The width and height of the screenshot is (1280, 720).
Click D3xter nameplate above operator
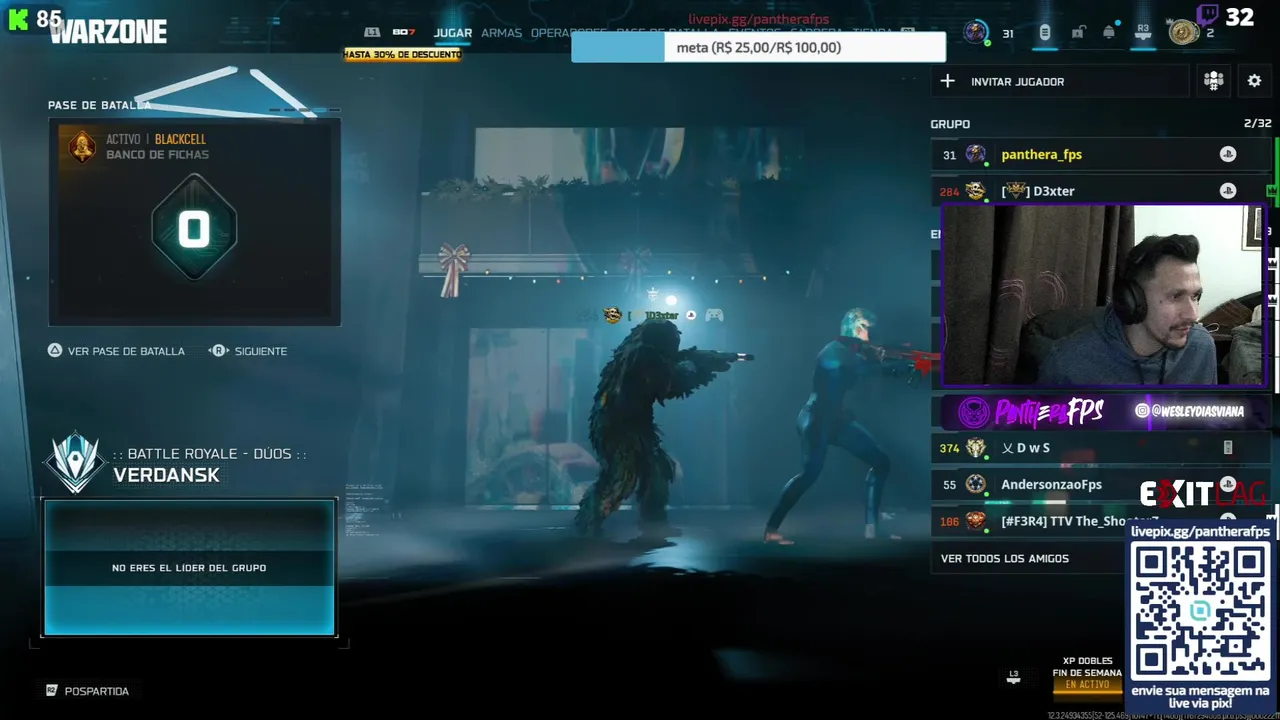tap(661, 315)
